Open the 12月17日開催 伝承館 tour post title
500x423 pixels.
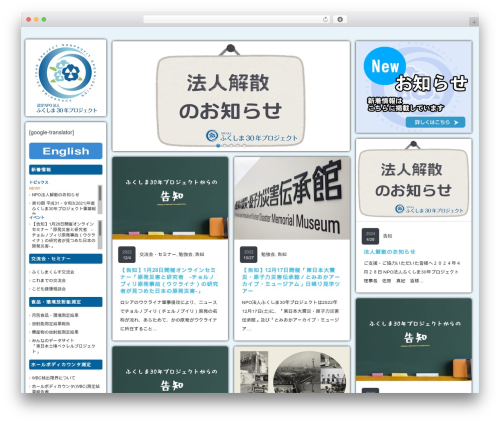point(291,280)
